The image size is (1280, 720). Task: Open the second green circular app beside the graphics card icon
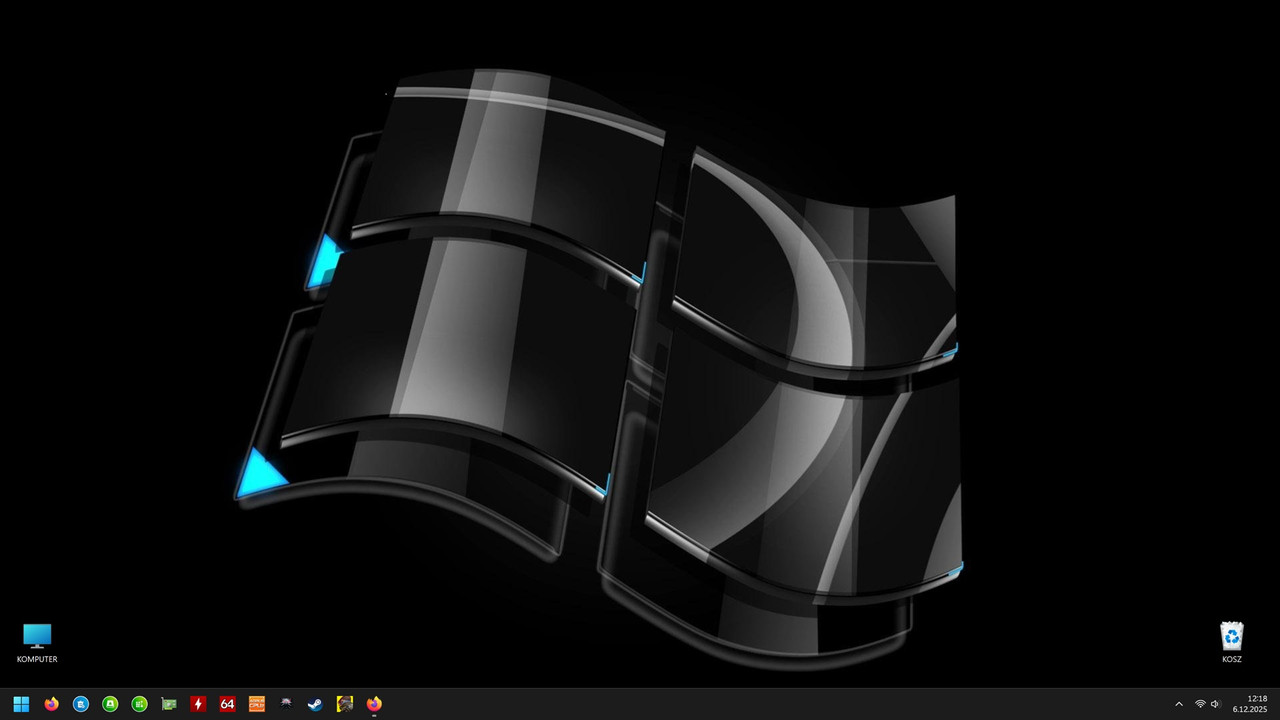pos(140,704)
